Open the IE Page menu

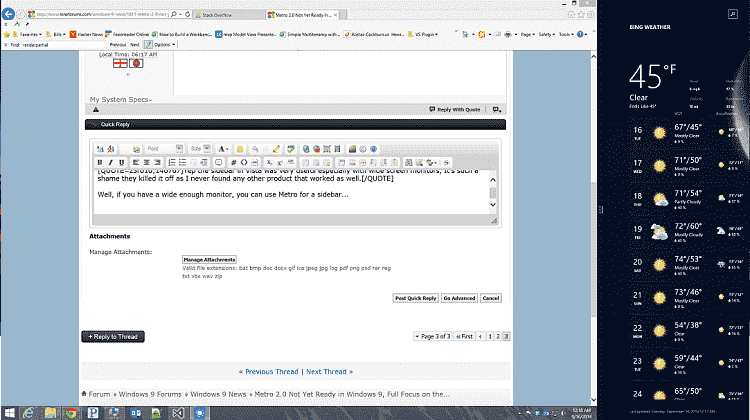click(527, 34)
